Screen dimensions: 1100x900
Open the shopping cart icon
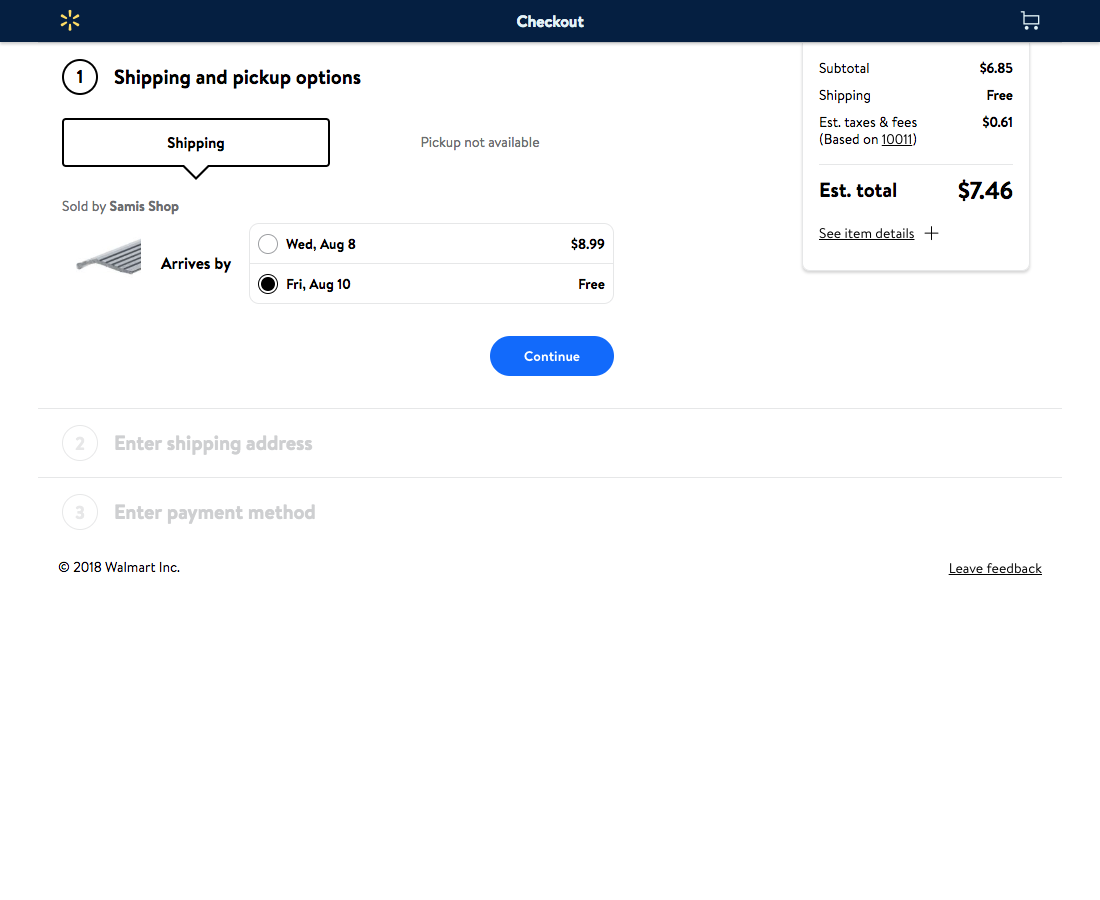point(1030,20)
